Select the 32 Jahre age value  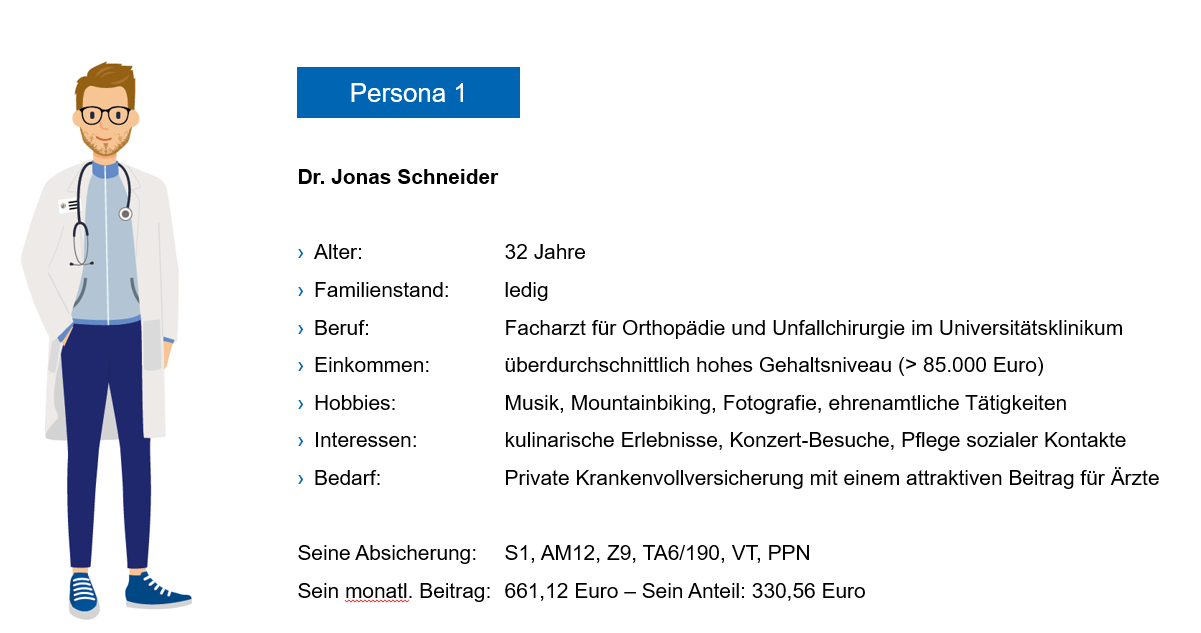click(x=545, y=252)
